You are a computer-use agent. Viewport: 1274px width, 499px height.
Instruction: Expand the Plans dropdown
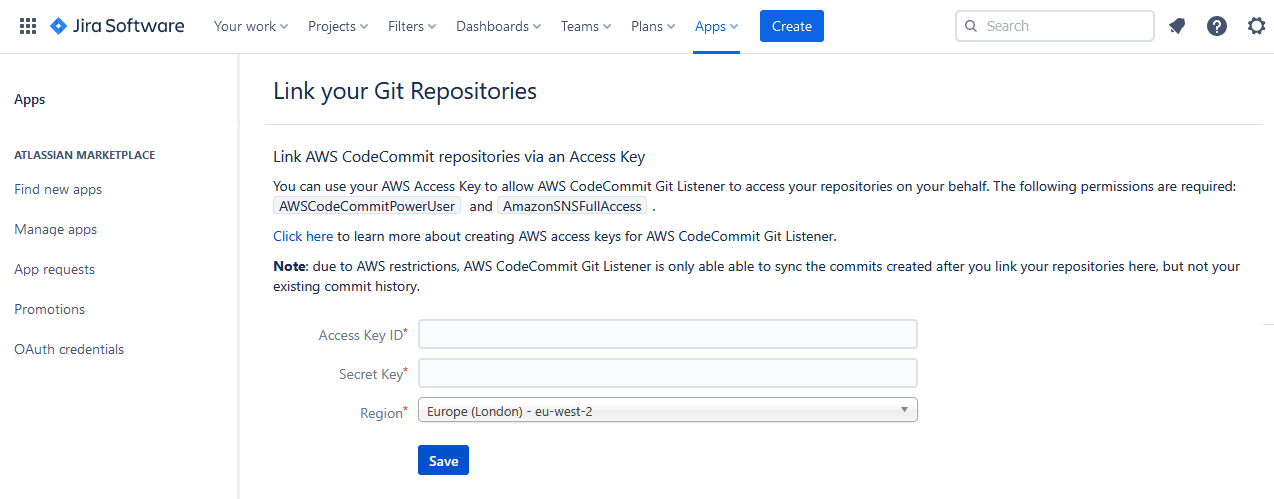653,26
